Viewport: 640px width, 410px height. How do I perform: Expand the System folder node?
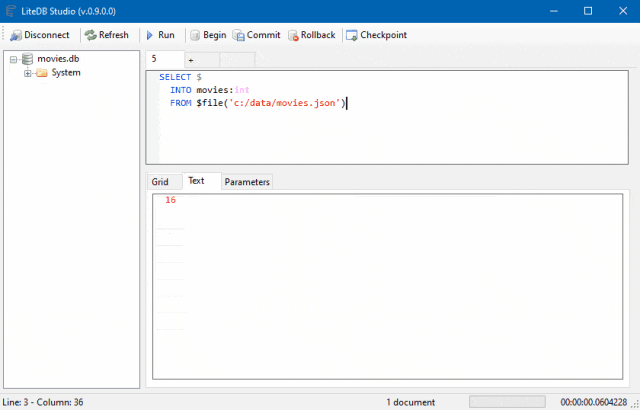pyautogui.click(x=28, y=72)
